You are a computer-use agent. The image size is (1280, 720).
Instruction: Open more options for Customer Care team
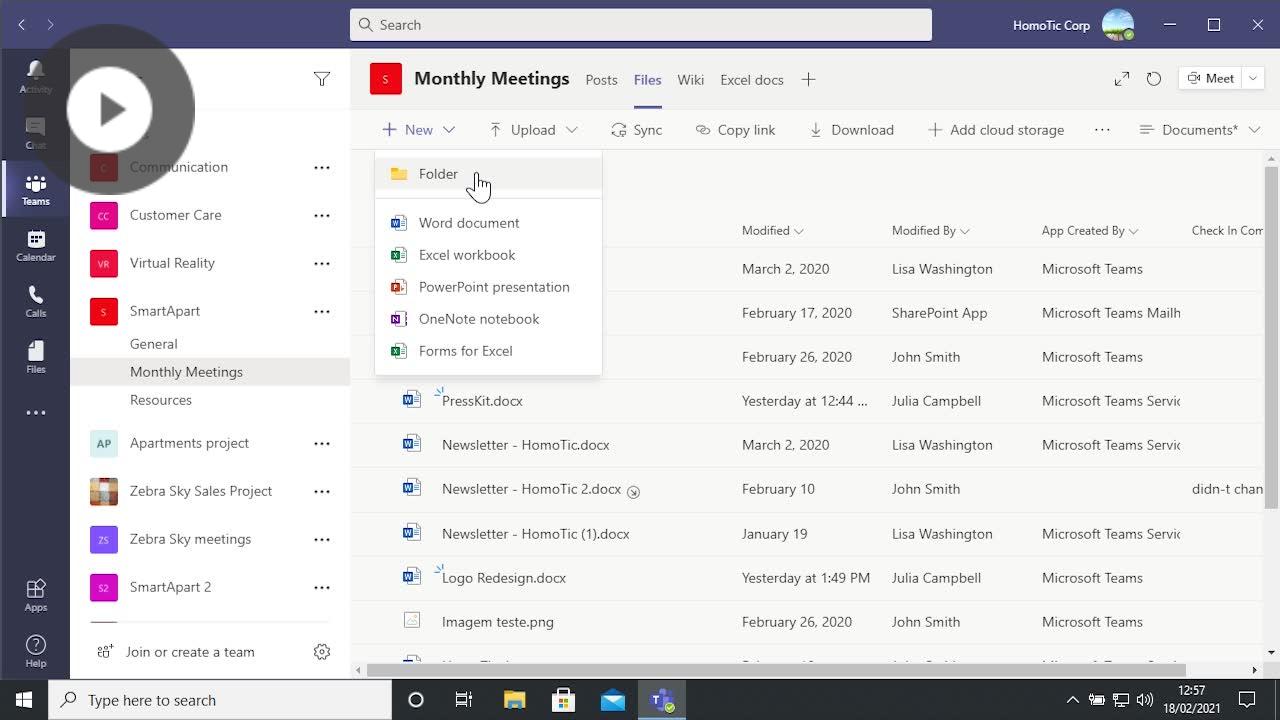pos(322,215)
